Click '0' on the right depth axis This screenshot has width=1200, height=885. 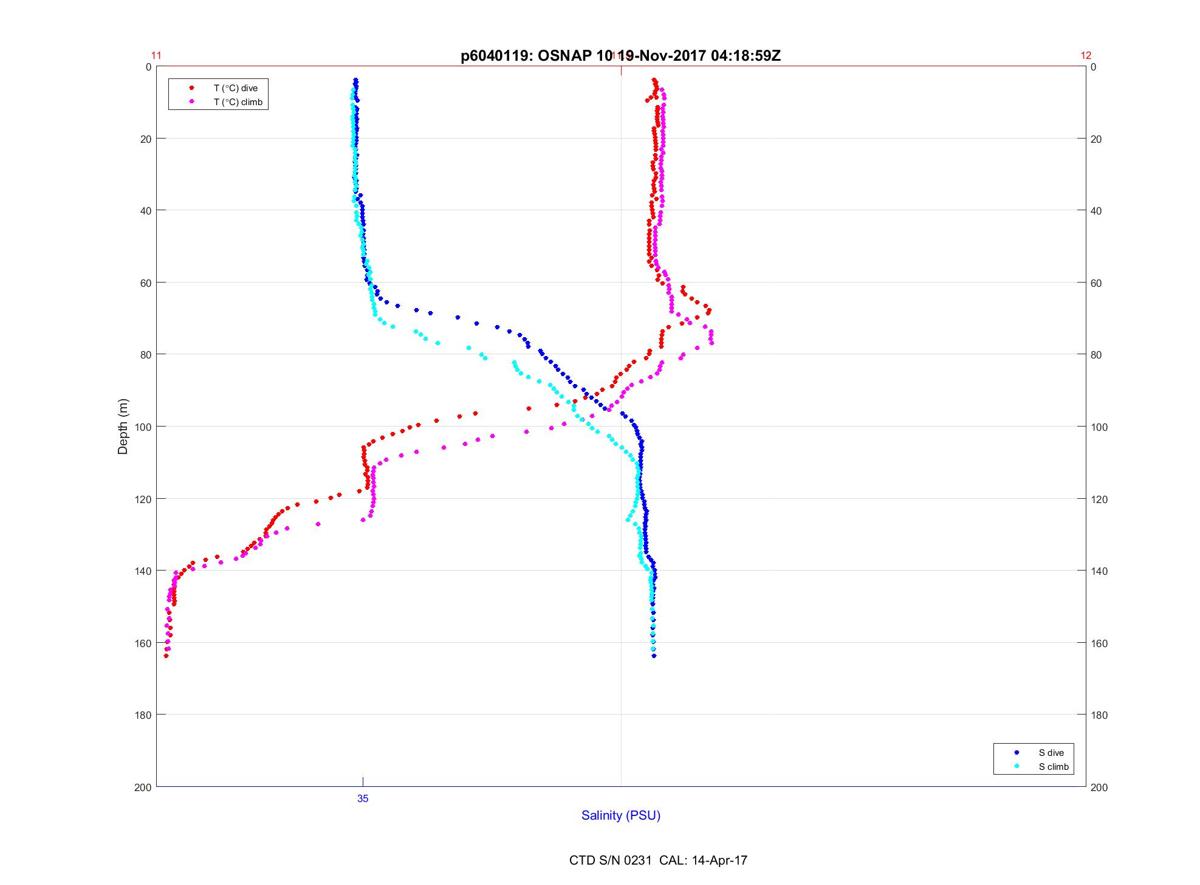click(1095, 67)
